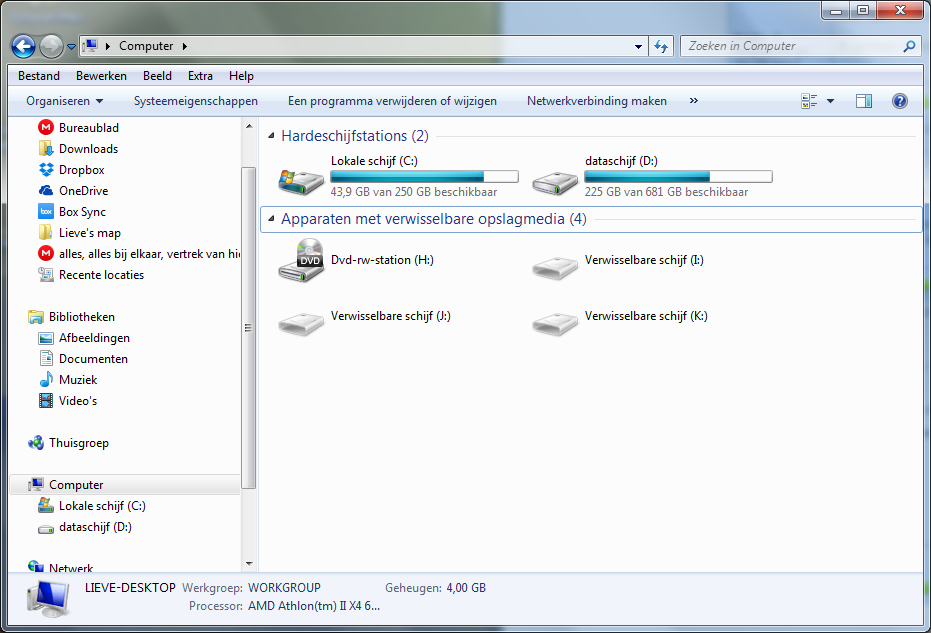Image resolution: width=931 pixels, height=633 pixels.
Task: Open the Beeld menu
Action: tap(157, 76)
